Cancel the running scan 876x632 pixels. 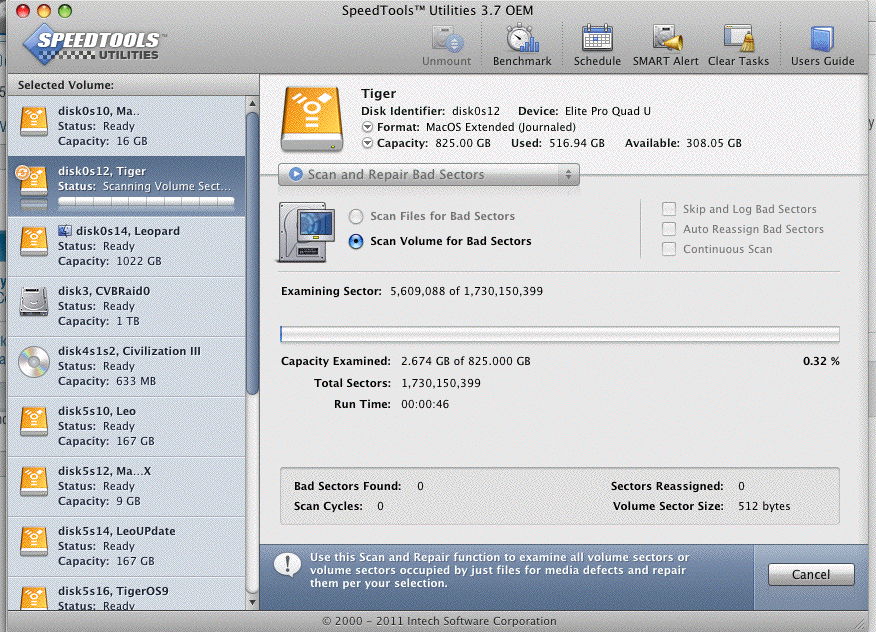coord(811,574)
